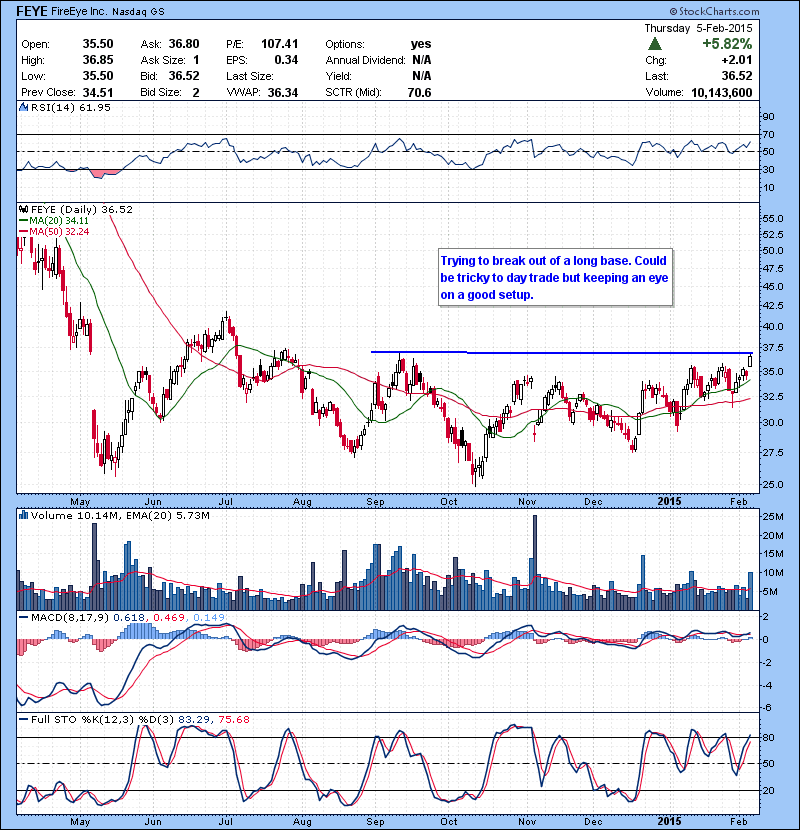Screen dimensions: 800x830
Task: Click the 'Yield:' label
Action: (x=338, y=76)
